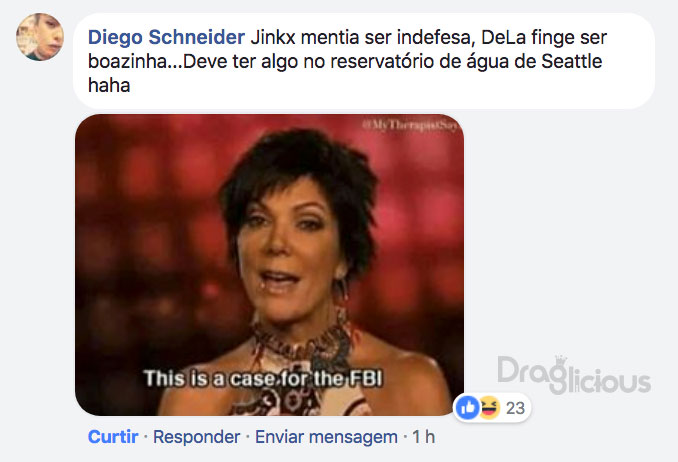
Task: Open Diego Schneider's profile picture
Action: pyautogui.click(x=40, y=37)
